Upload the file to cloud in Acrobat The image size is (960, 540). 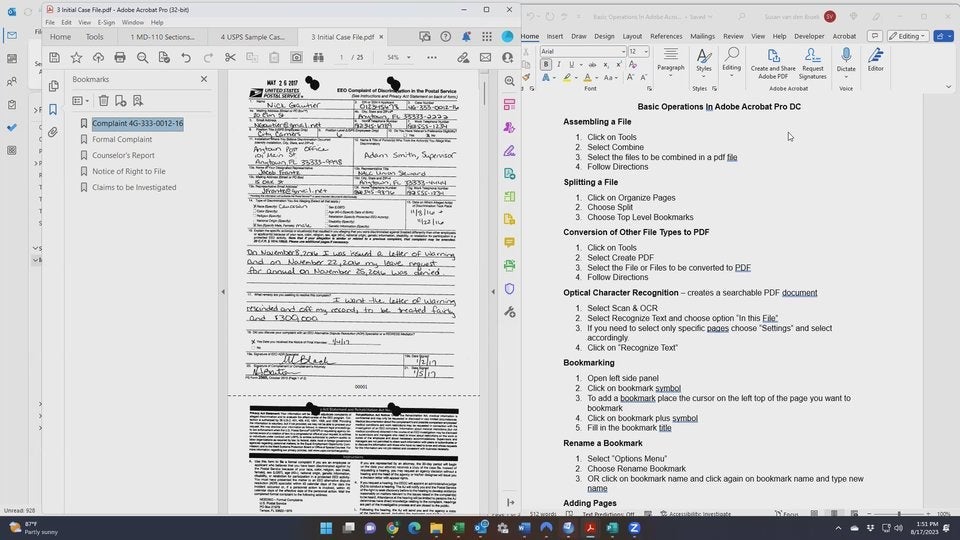click(98, 58)
